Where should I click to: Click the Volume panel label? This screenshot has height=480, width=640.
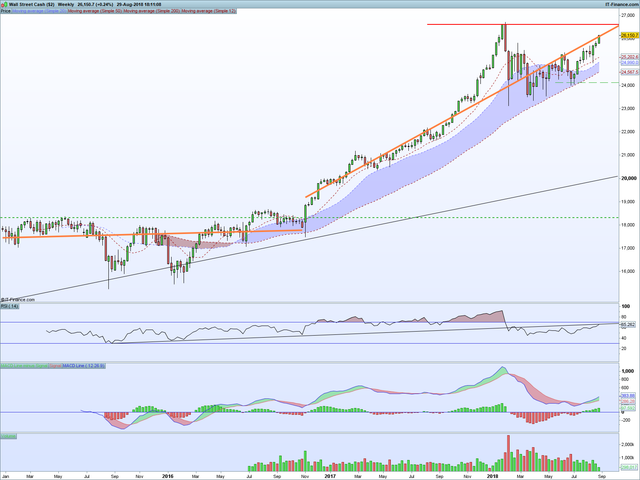point(9,436)
